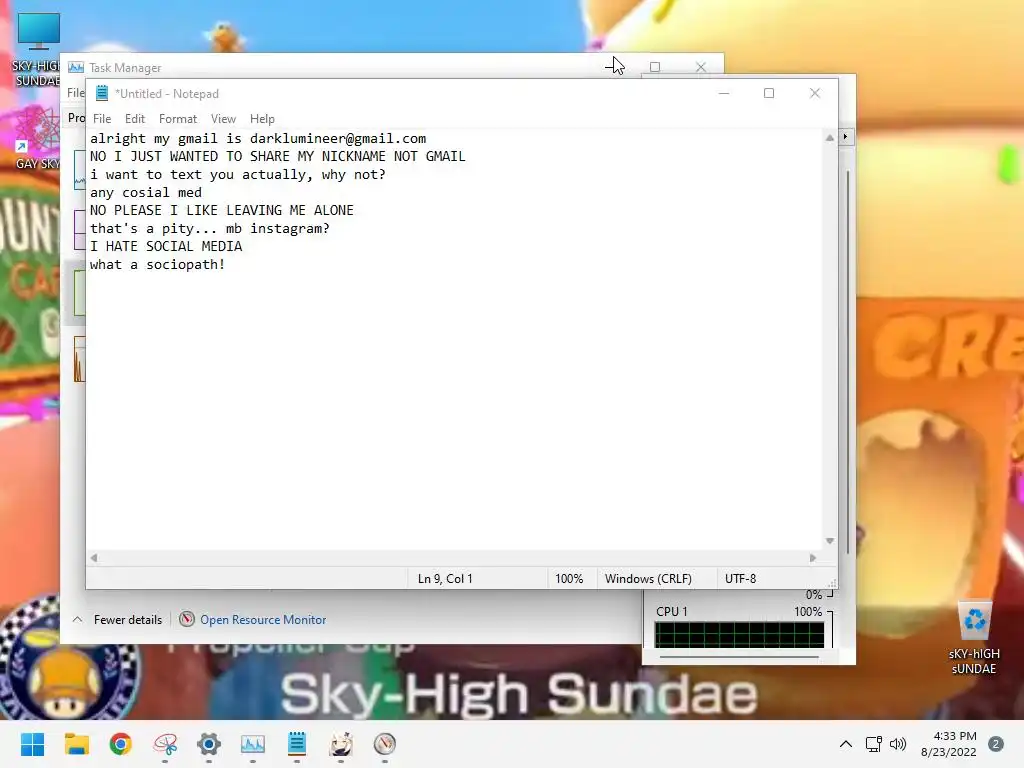The width and height of the screenshot is (1024, 768).
Task: Open the volume speaker icon
Action: pos(898,744)
